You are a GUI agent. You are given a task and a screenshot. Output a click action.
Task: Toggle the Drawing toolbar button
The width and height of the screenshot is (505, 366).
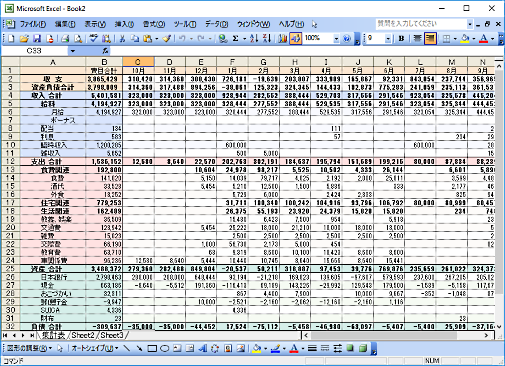(x=295, y=39)
